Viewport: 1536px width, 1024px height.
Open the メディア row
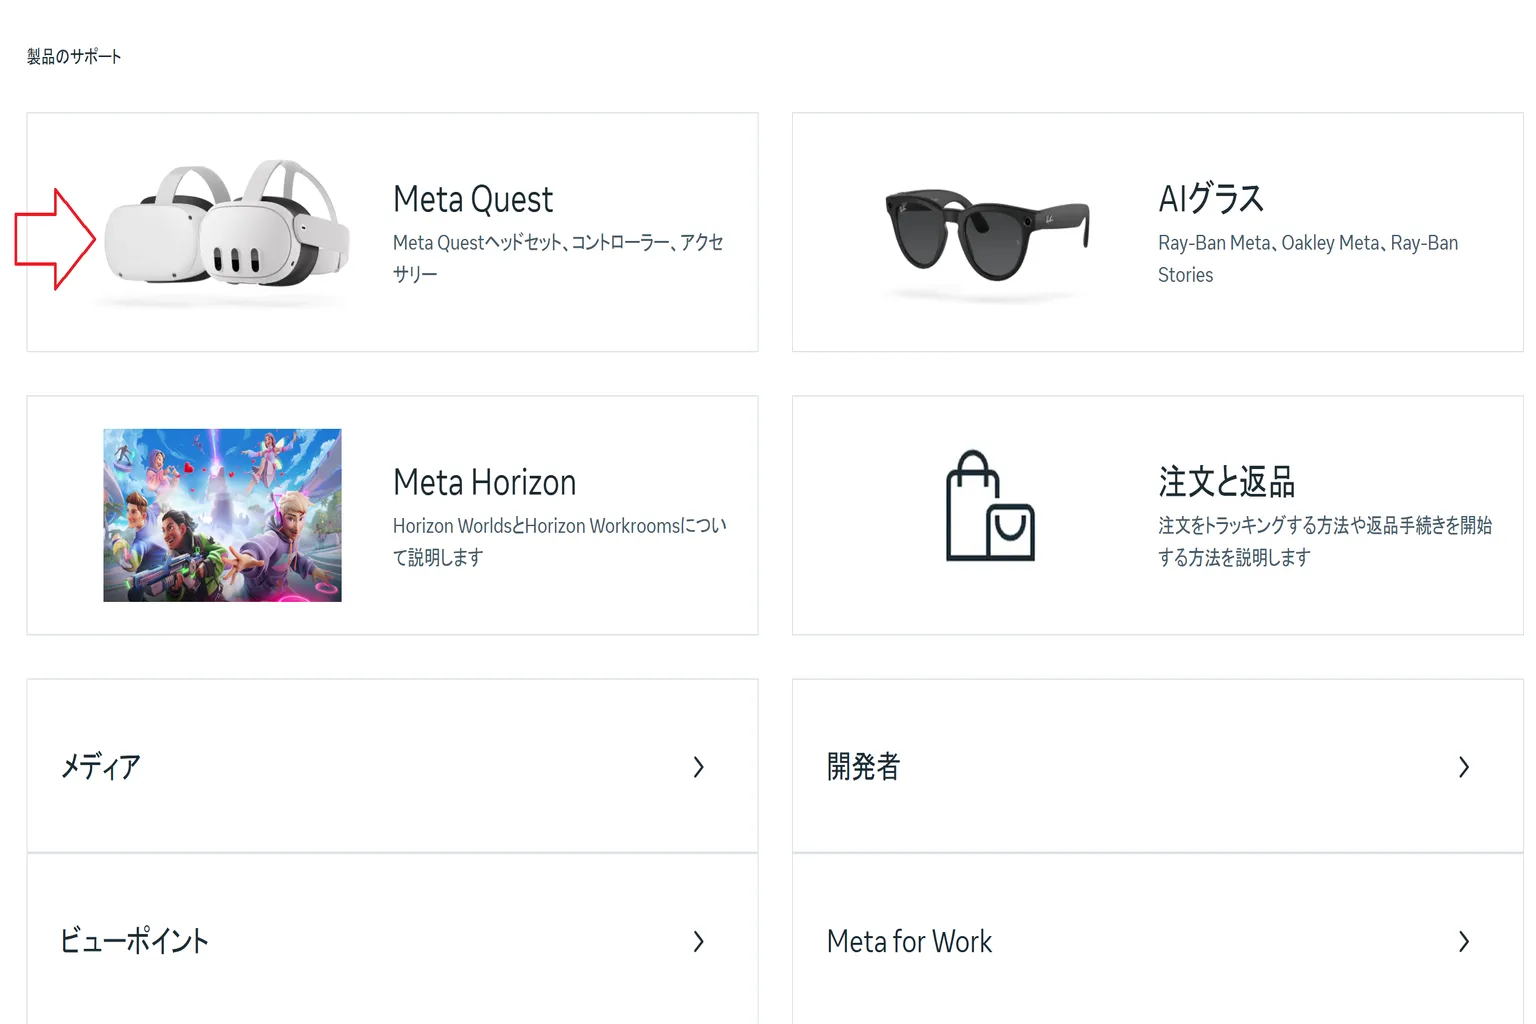point(392,766)
